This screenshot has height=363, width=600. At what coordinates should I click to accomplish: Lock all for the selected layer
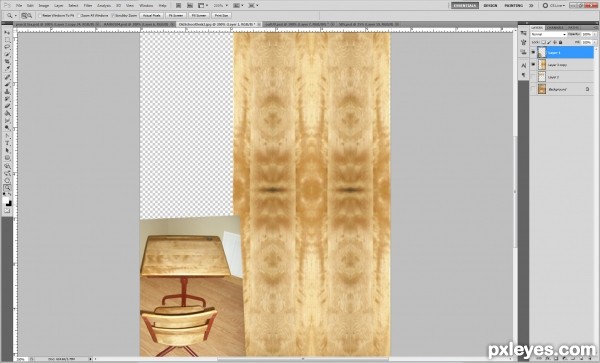[561, 42]
